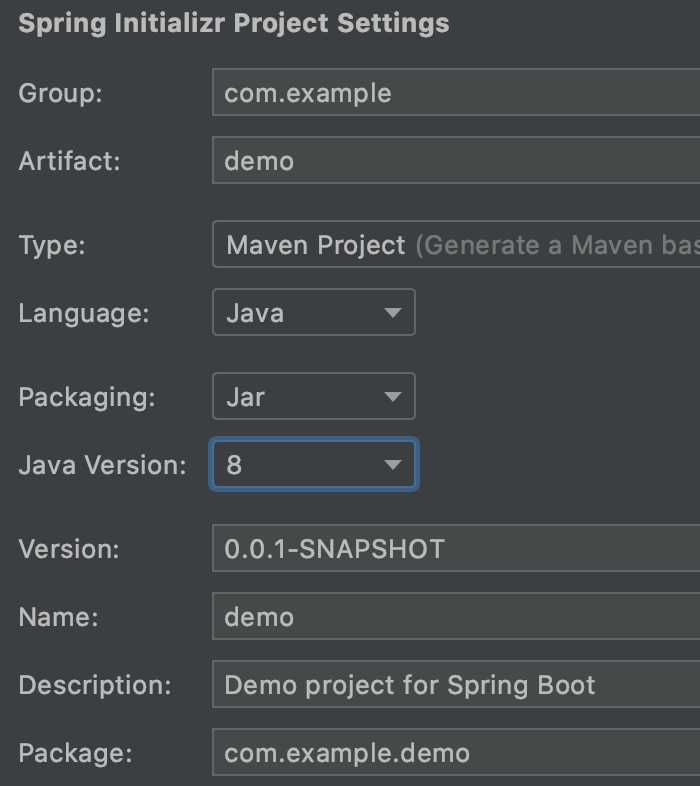Open the Type dropdown showing Maven Project
The height and width of the screenshot is (786, 700).
click(456, 245)
